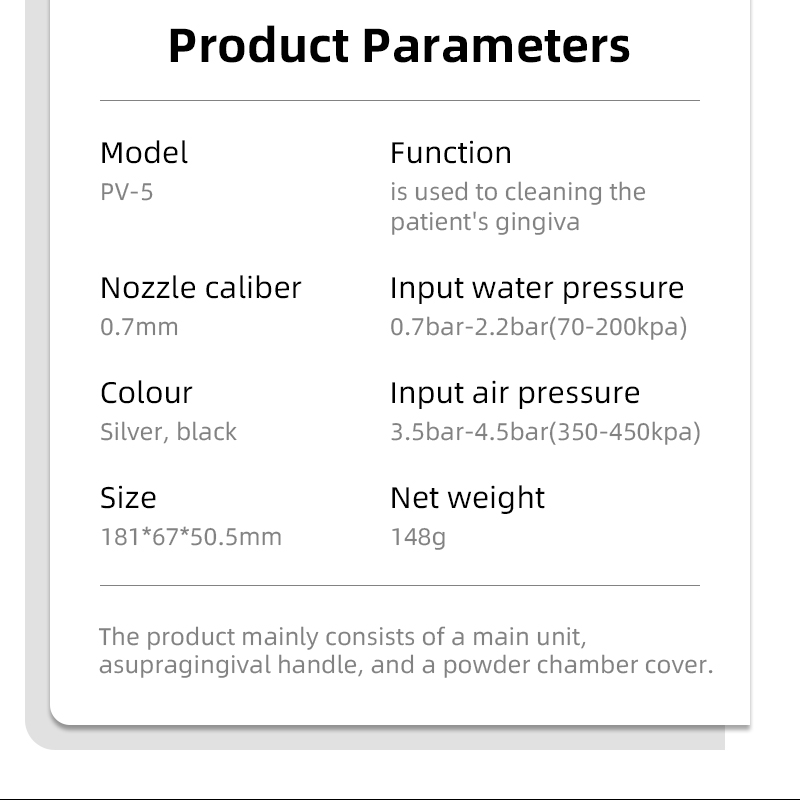
Task: Click the 3.5bar-4.5bar air pressure value
Action: coord(545,431)
